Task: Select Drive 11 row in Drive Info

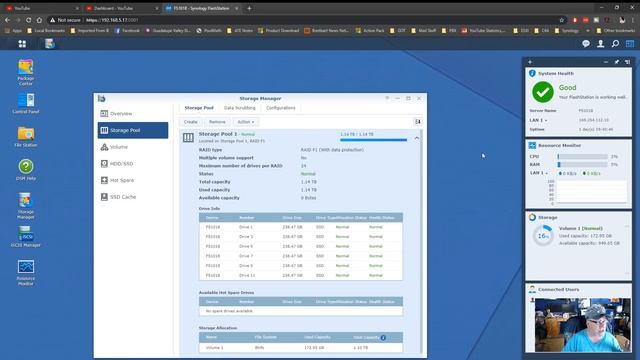Action: pos(301,276)
